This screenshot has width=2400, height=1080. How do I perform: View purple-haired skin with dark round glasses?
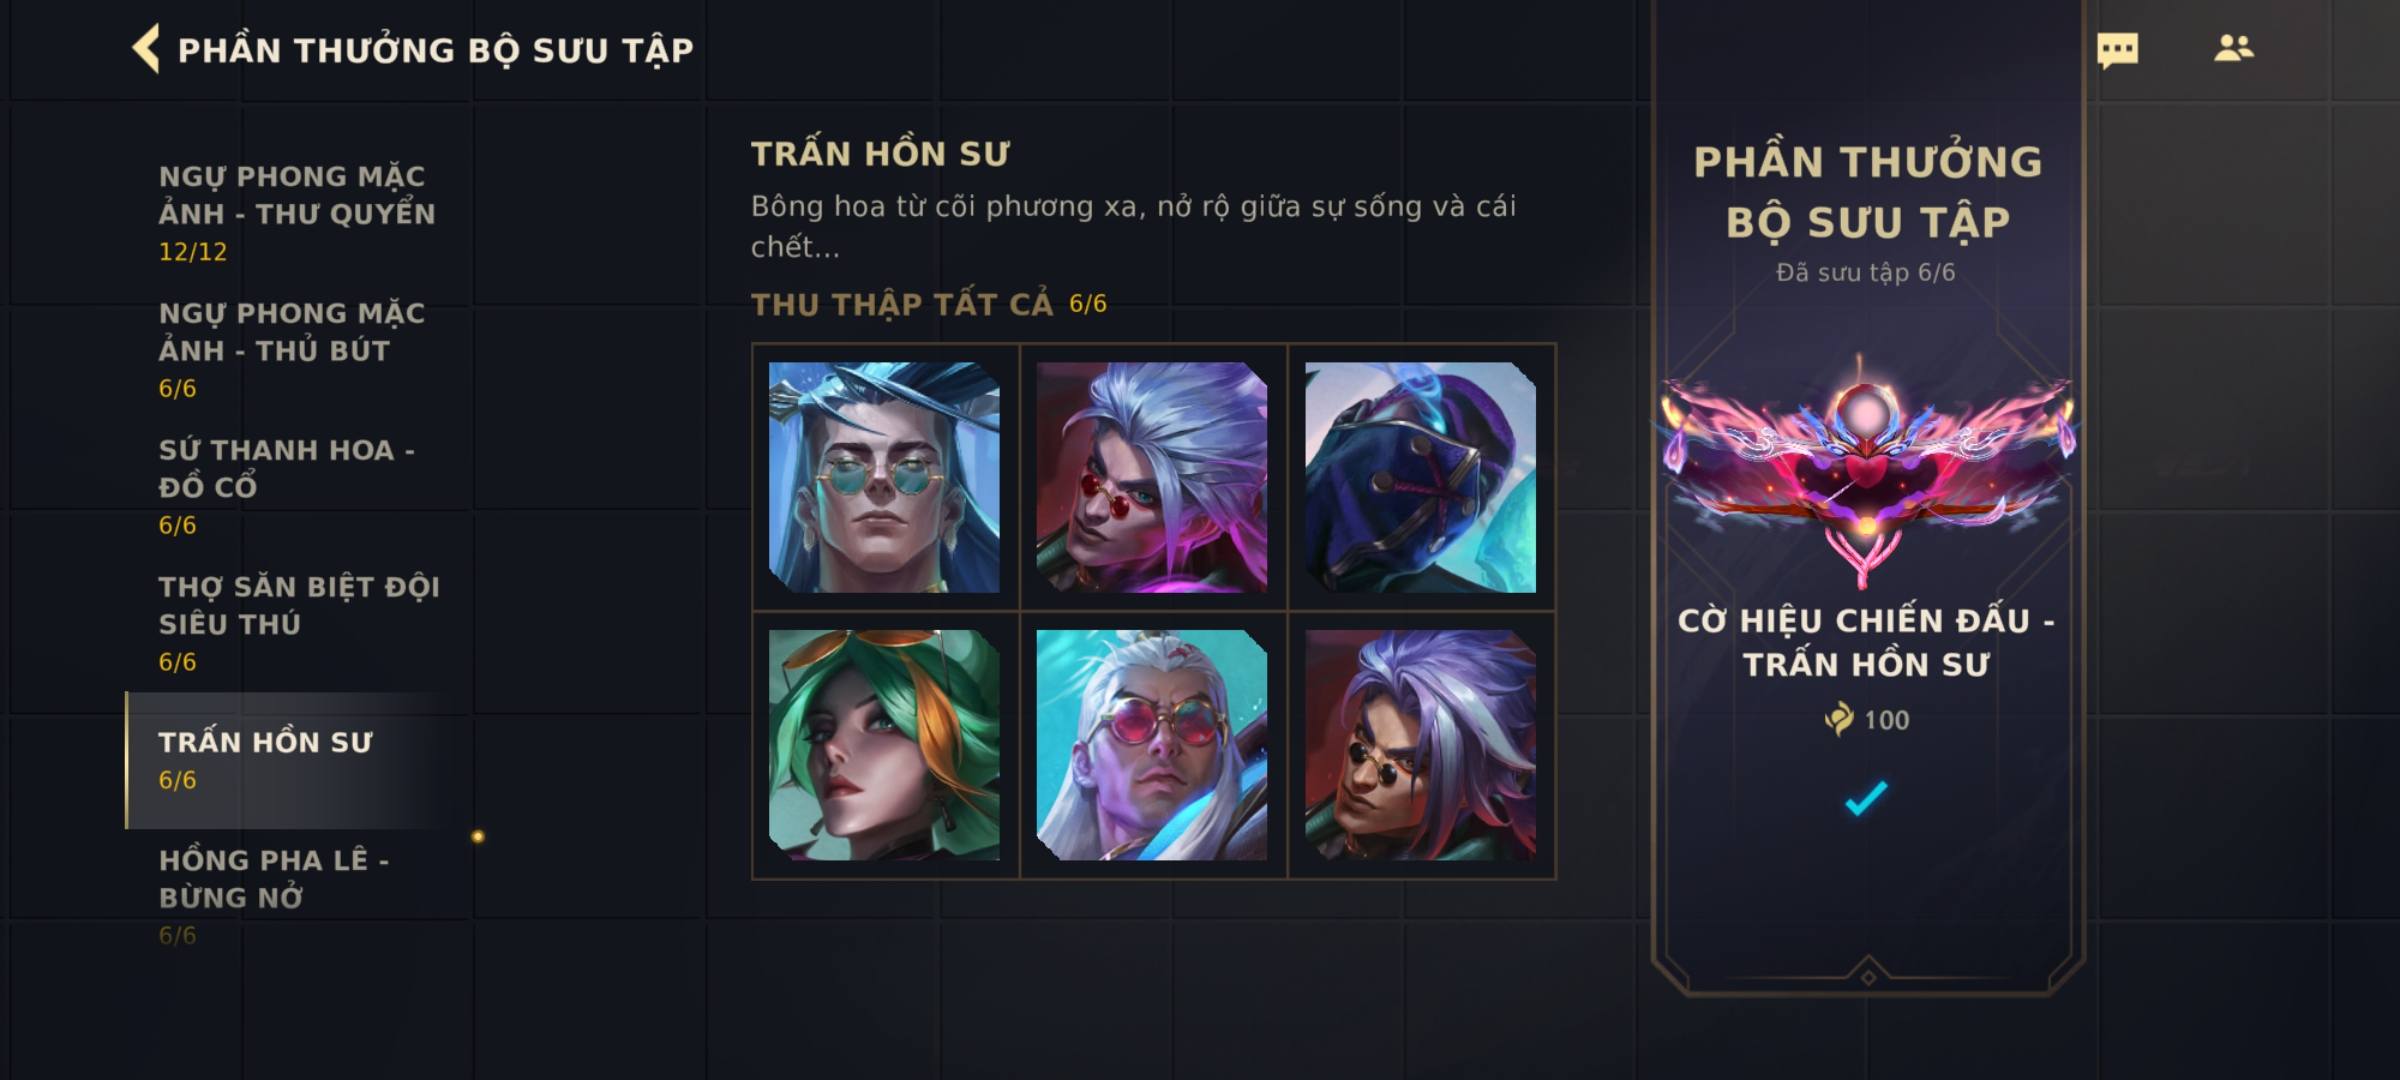pos(1420,745)
